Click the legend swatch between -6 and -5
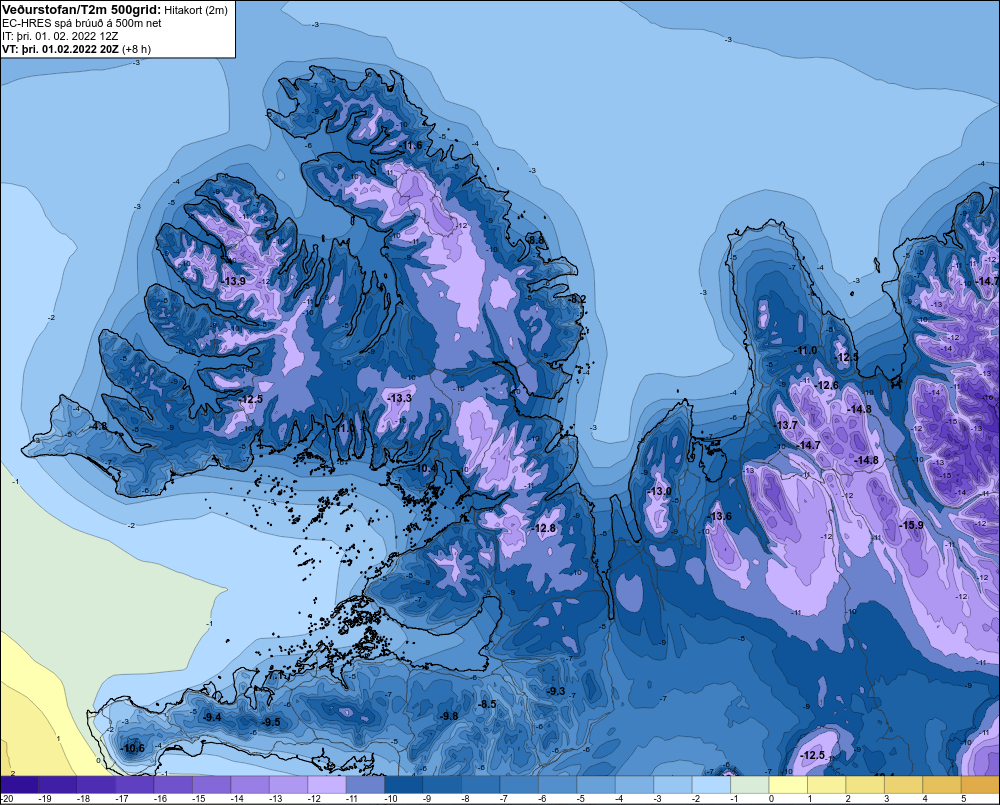Image resolution: width=1000 pixels, height=805 pixels. [558, 785]
